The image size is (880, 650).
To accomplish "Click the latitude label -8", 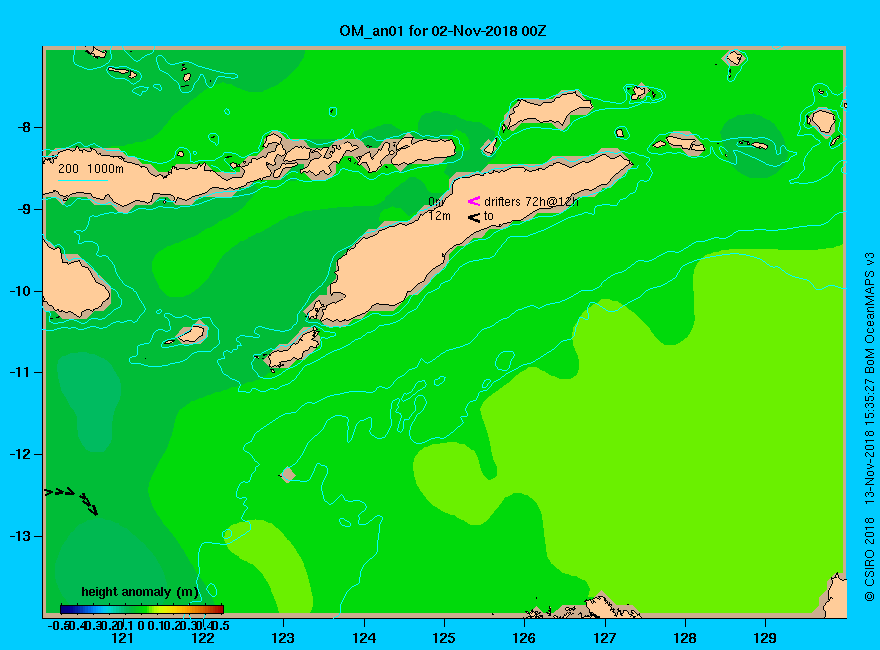I will pos(24,127).
